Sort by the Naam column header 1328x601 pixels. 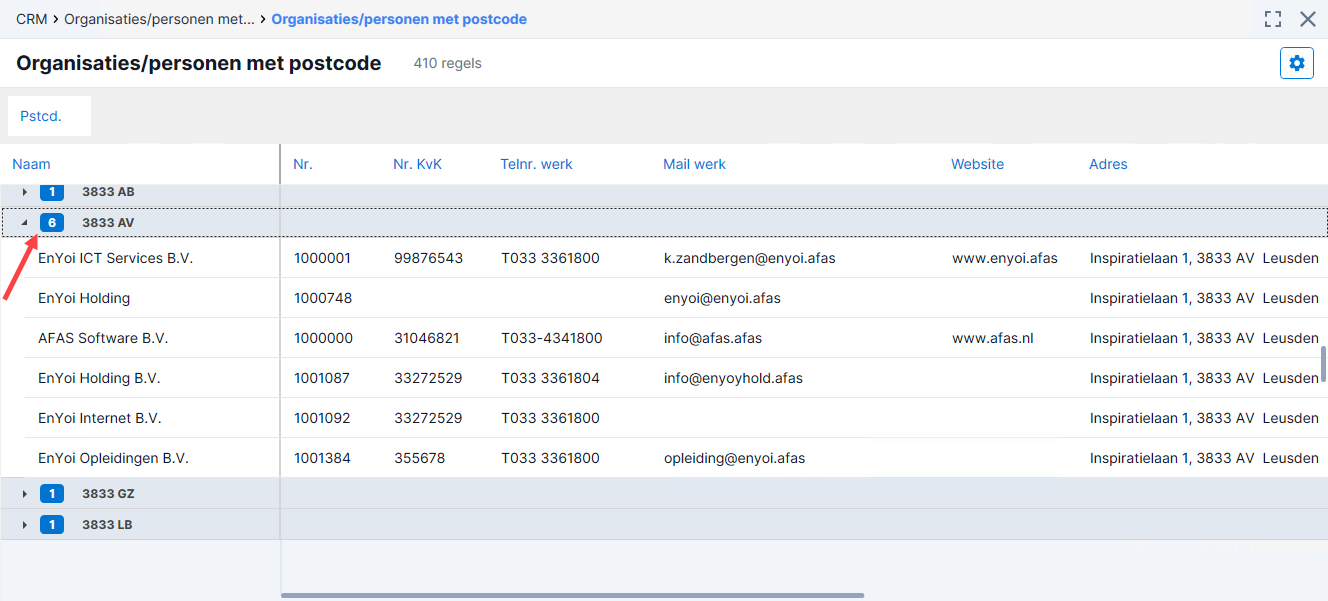click(x=31, y=164)
